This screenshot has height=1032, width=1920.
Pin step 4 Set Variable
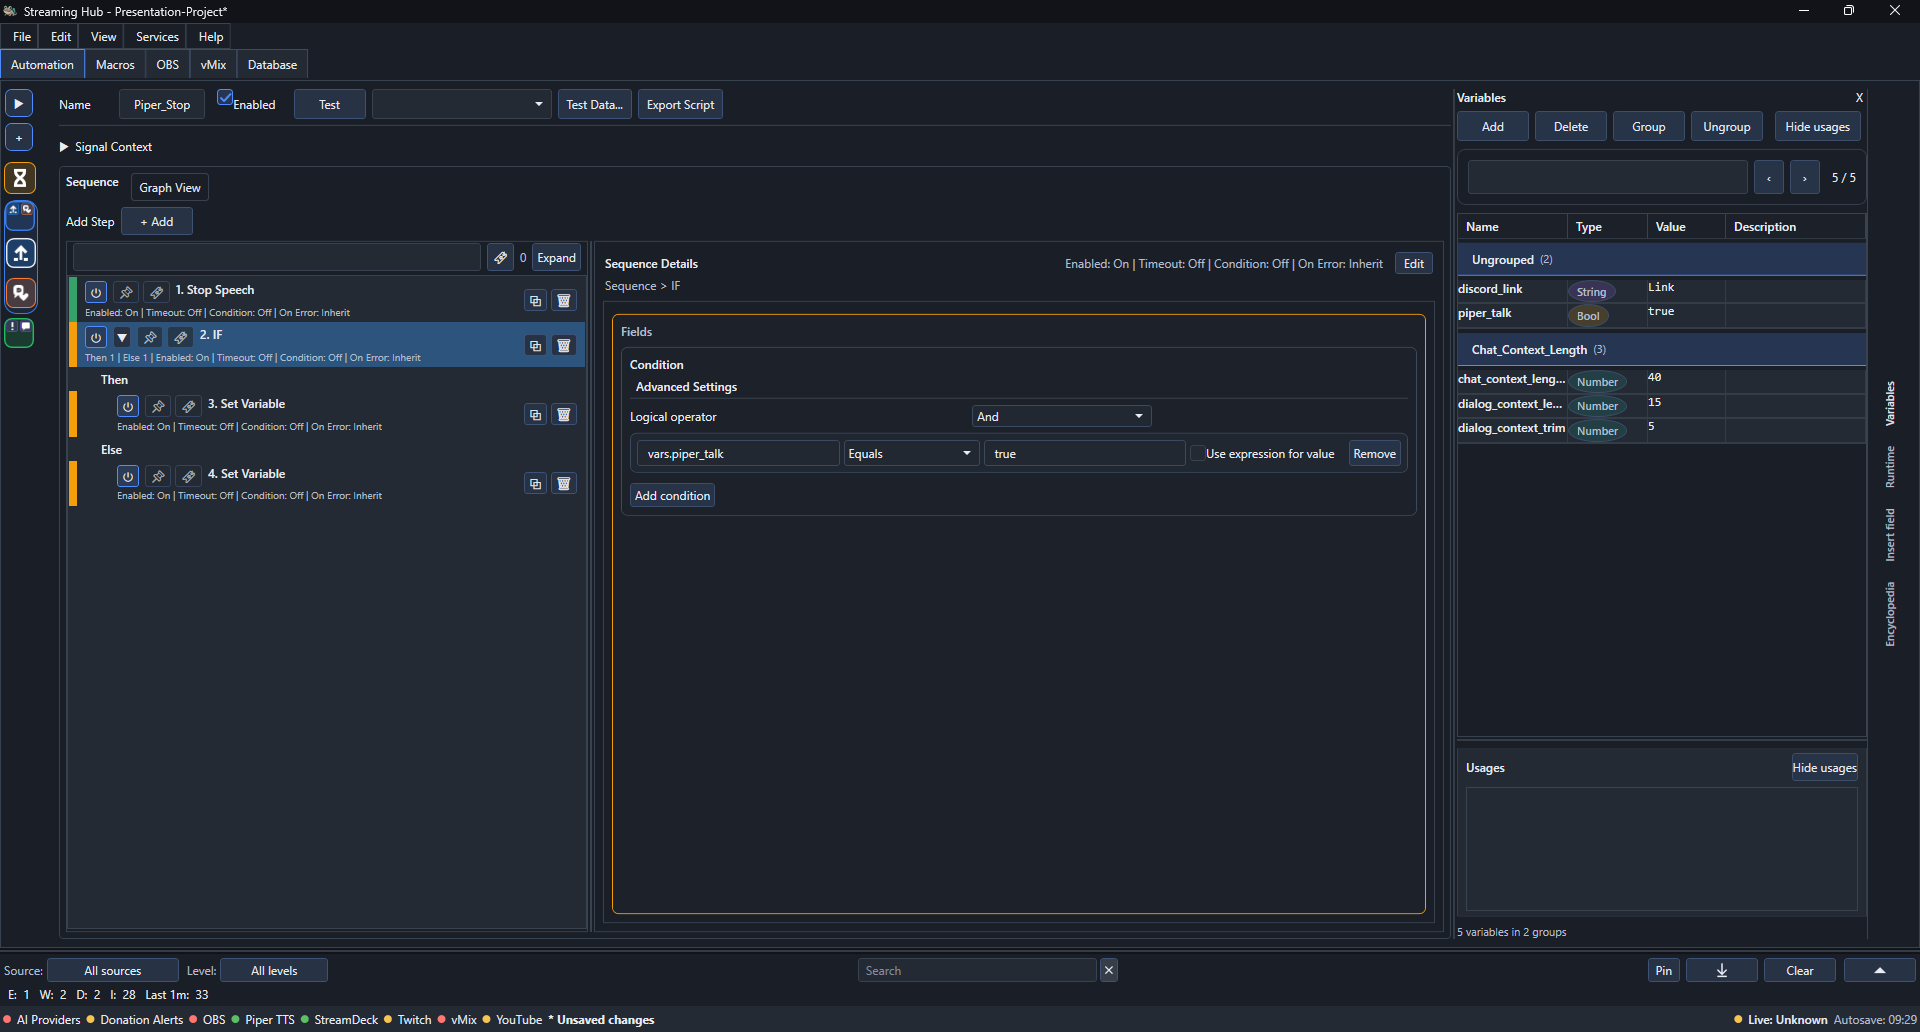158,476
